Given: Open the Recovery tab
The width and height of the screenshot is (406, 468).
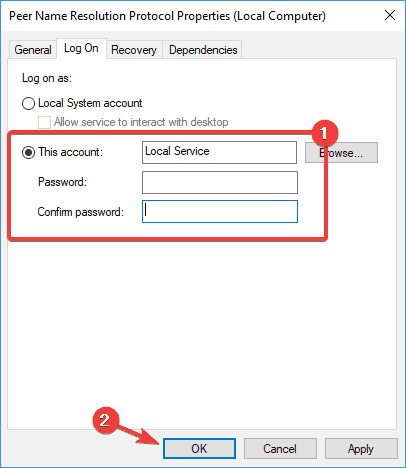Looking at the screenshot, I should click(x=134, y=50).
